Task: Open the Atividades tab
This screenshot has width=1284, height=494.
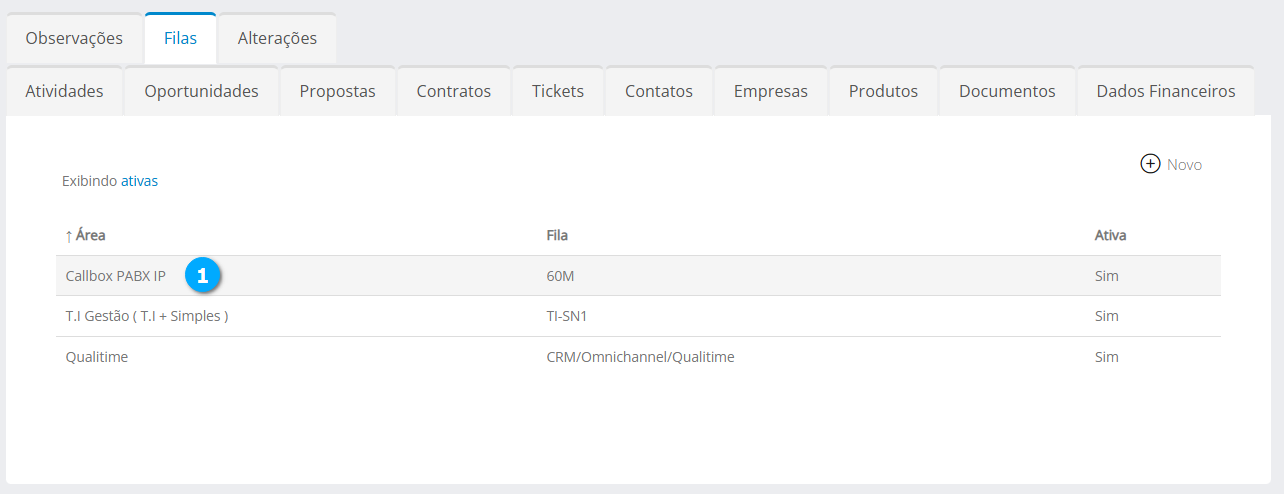Action: pos(64,91)
